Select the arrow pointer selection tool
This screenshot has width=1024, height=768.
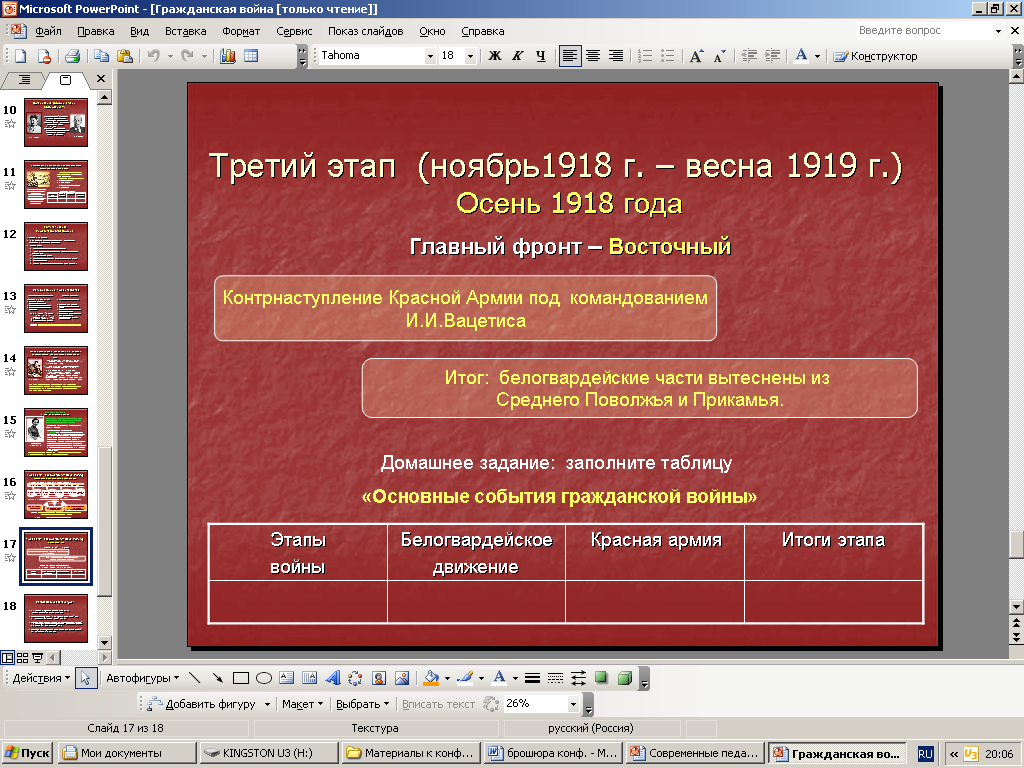[86, 678]
